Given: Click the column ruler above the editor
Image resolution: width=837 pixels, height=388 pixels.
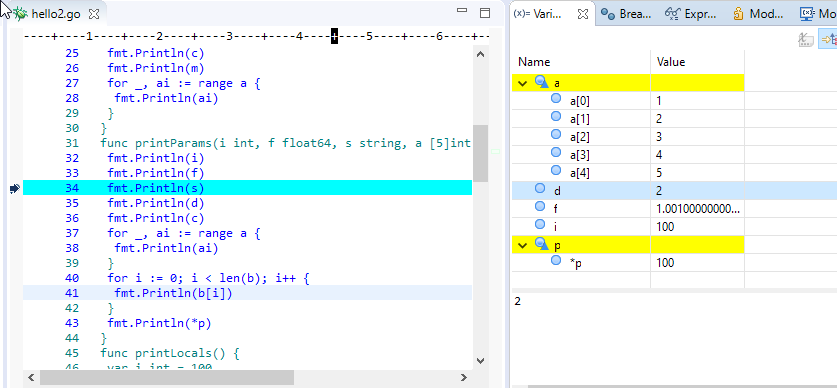Looking at the screenshot, I should (256, 36).
